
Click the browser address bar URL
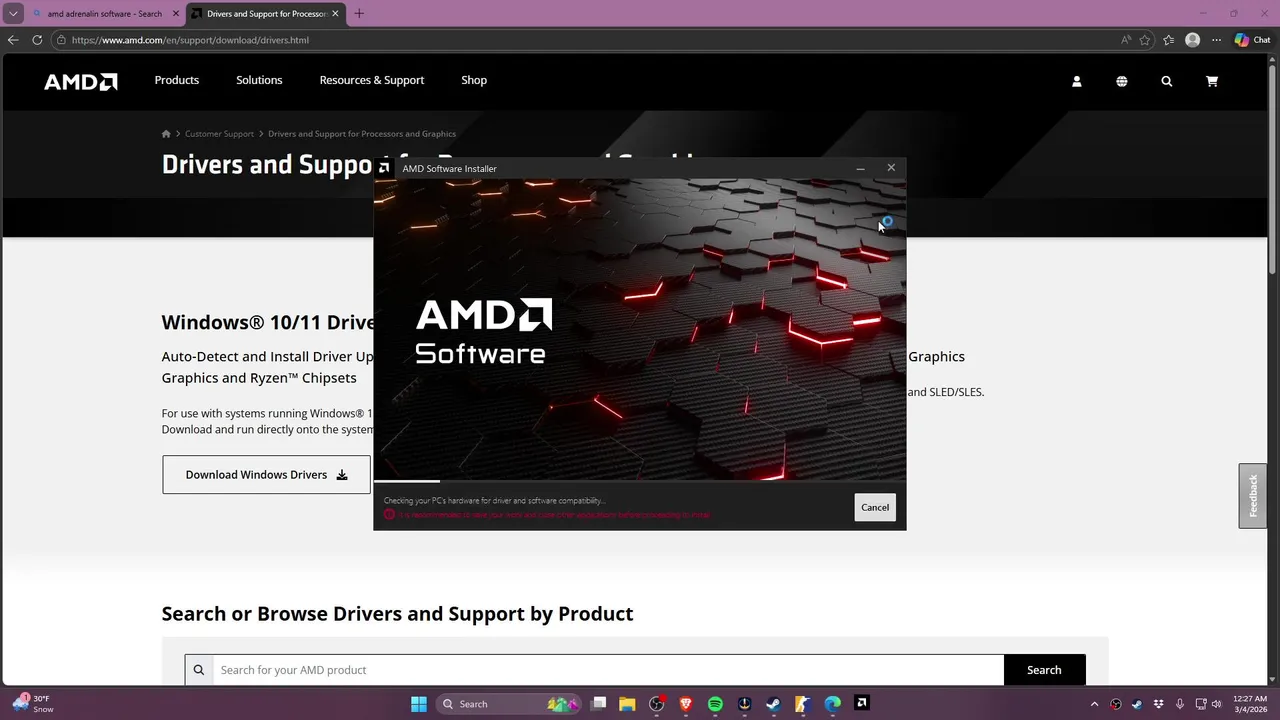(190, 40)
